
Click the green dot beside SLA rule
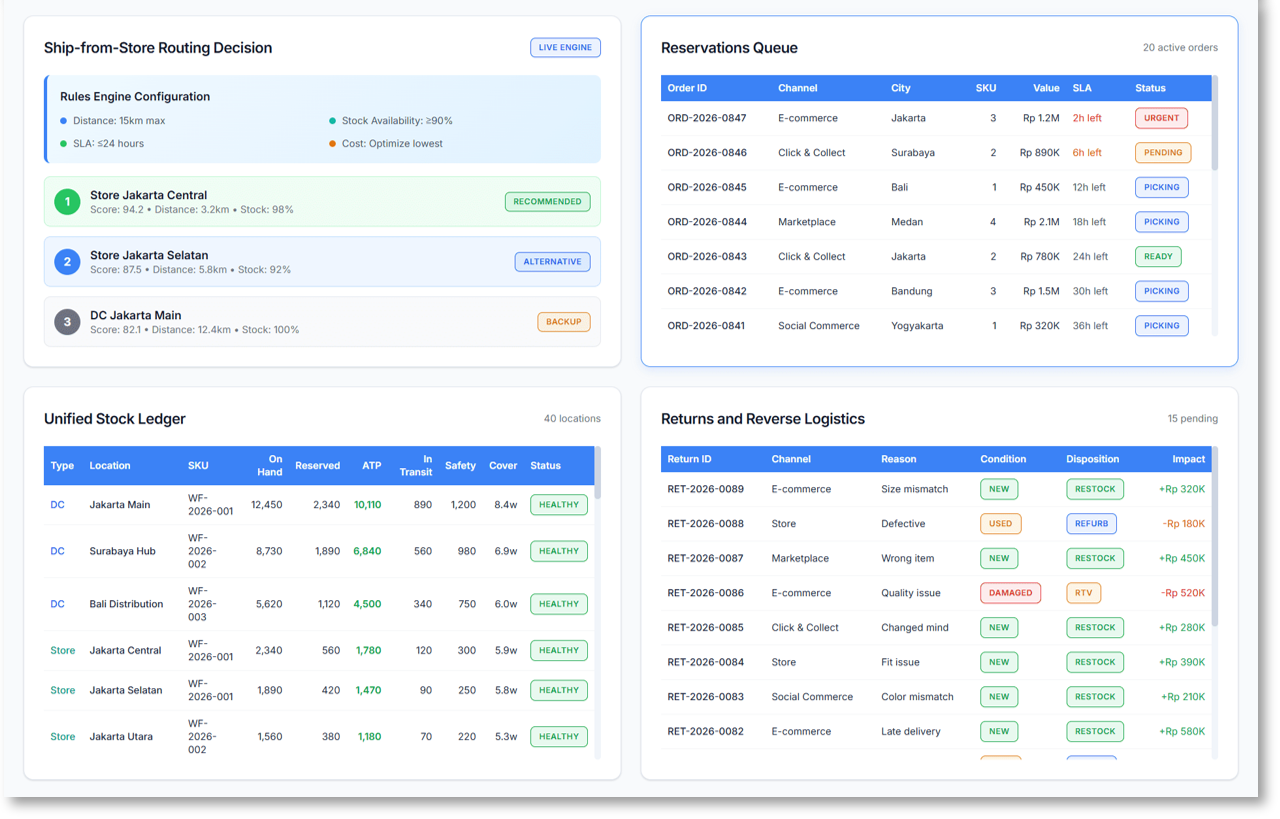(64, 144)
